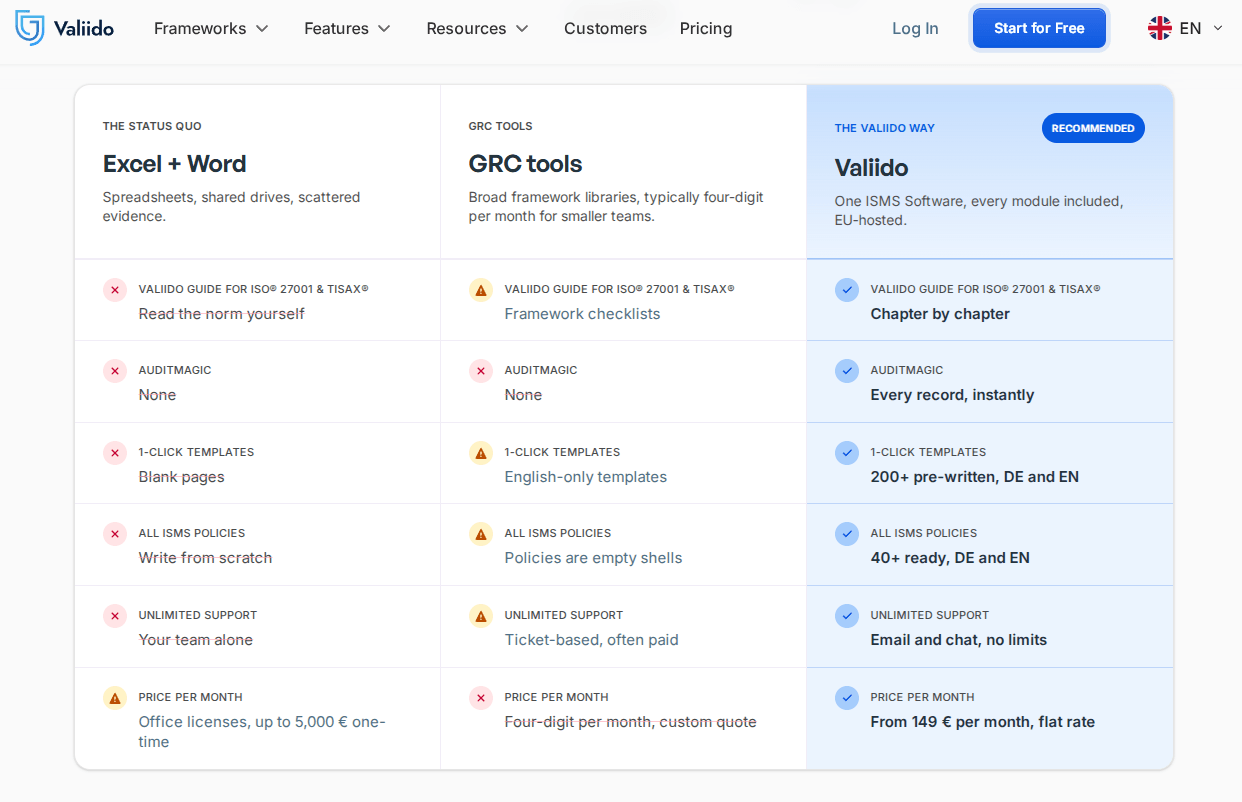Click 'Every record, instantly' text
This screenshot has width=1242, height=802.
coord(952,395)
